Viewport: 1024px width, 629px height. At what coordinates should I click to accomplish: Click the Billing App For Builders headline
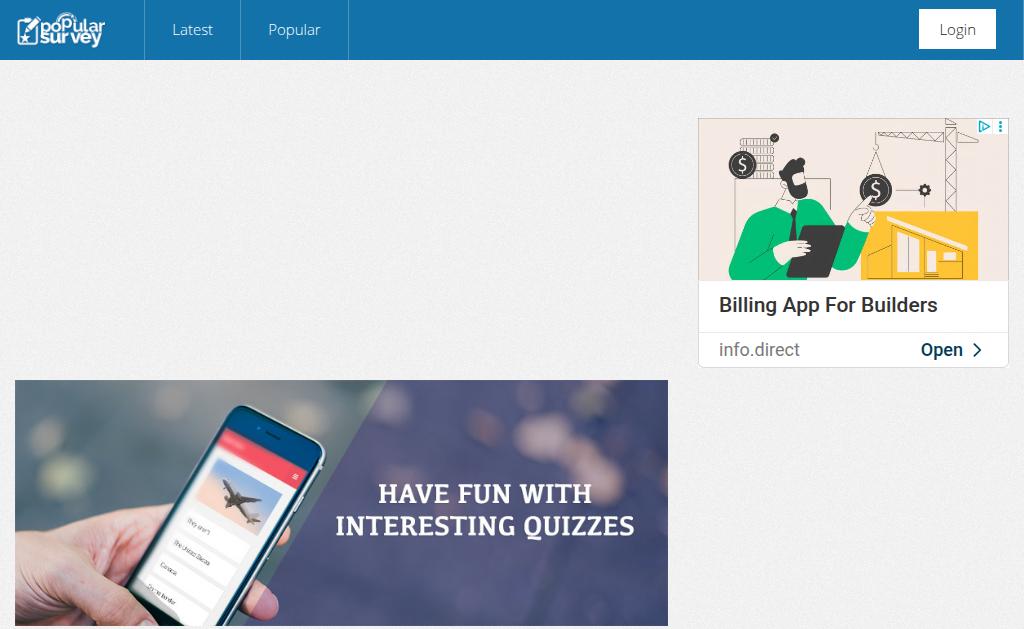coord(827,305)
